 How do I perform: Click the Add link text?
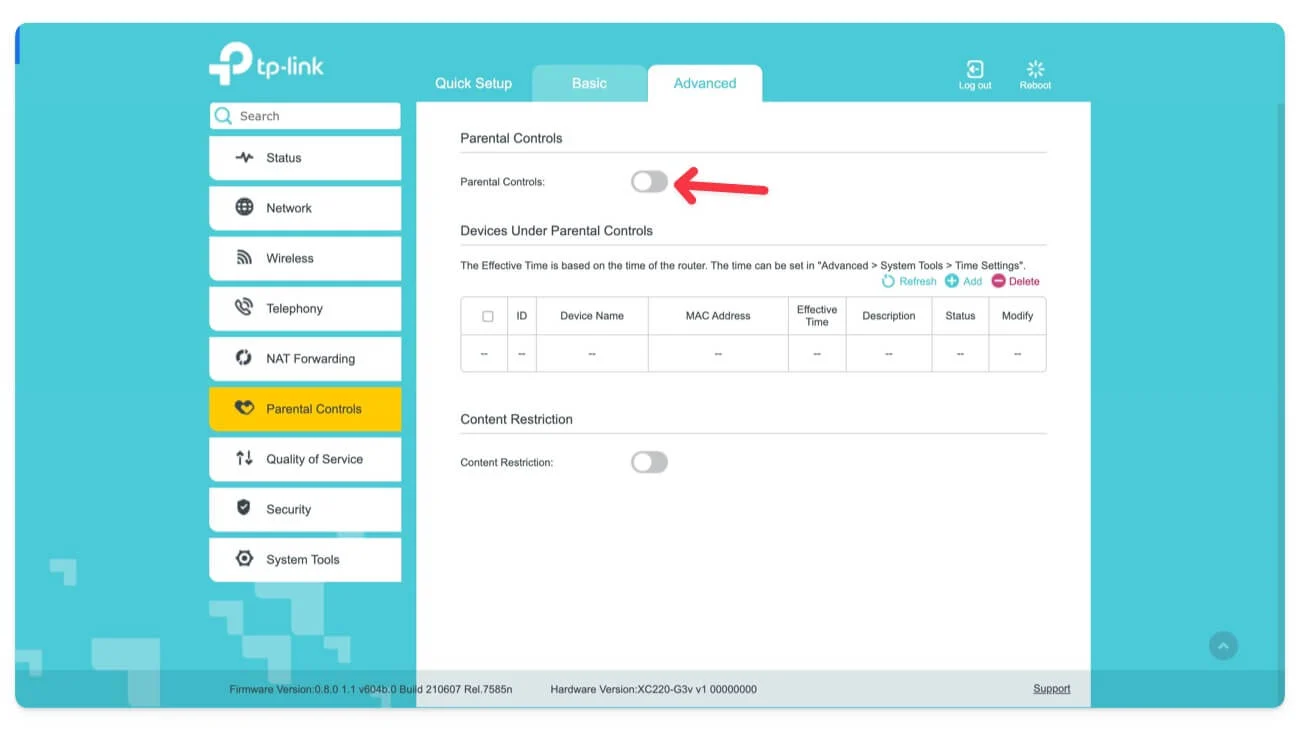click(972, 281)
